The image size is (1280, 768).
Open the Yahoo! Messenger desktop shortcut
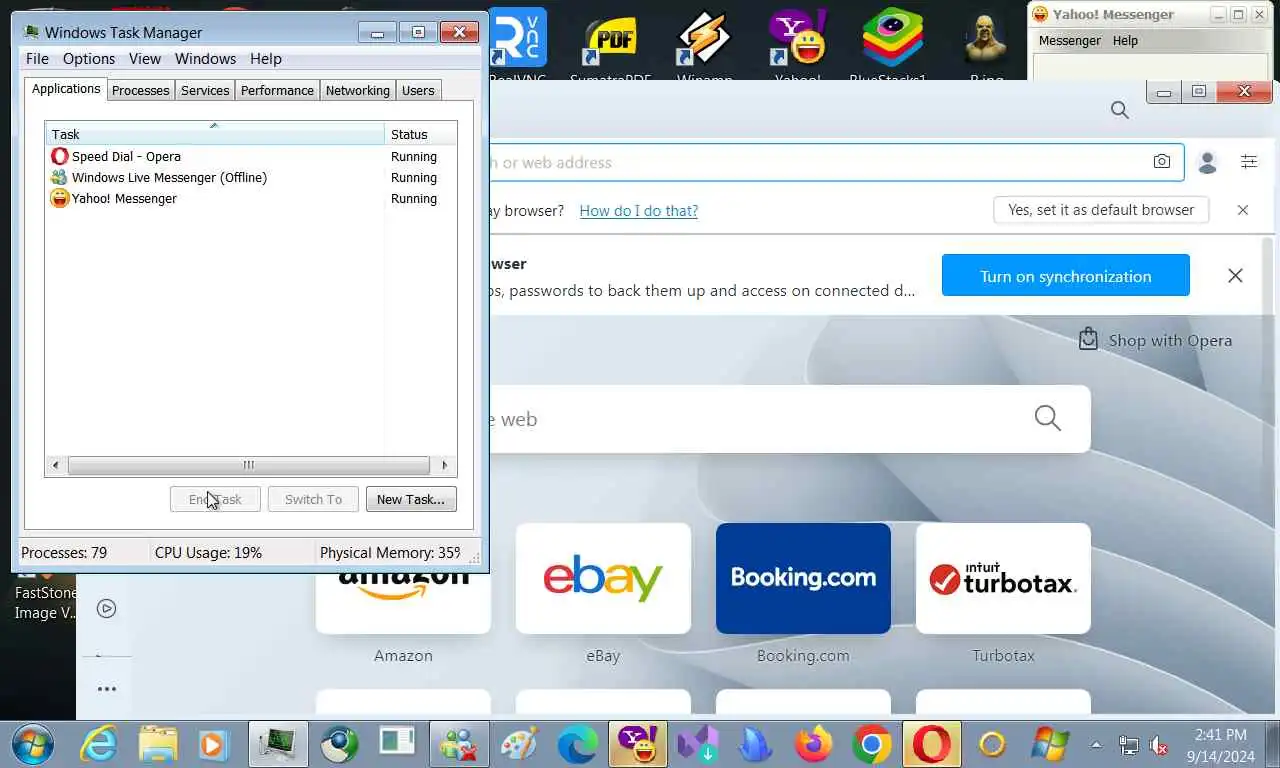(x=797, y=45)
